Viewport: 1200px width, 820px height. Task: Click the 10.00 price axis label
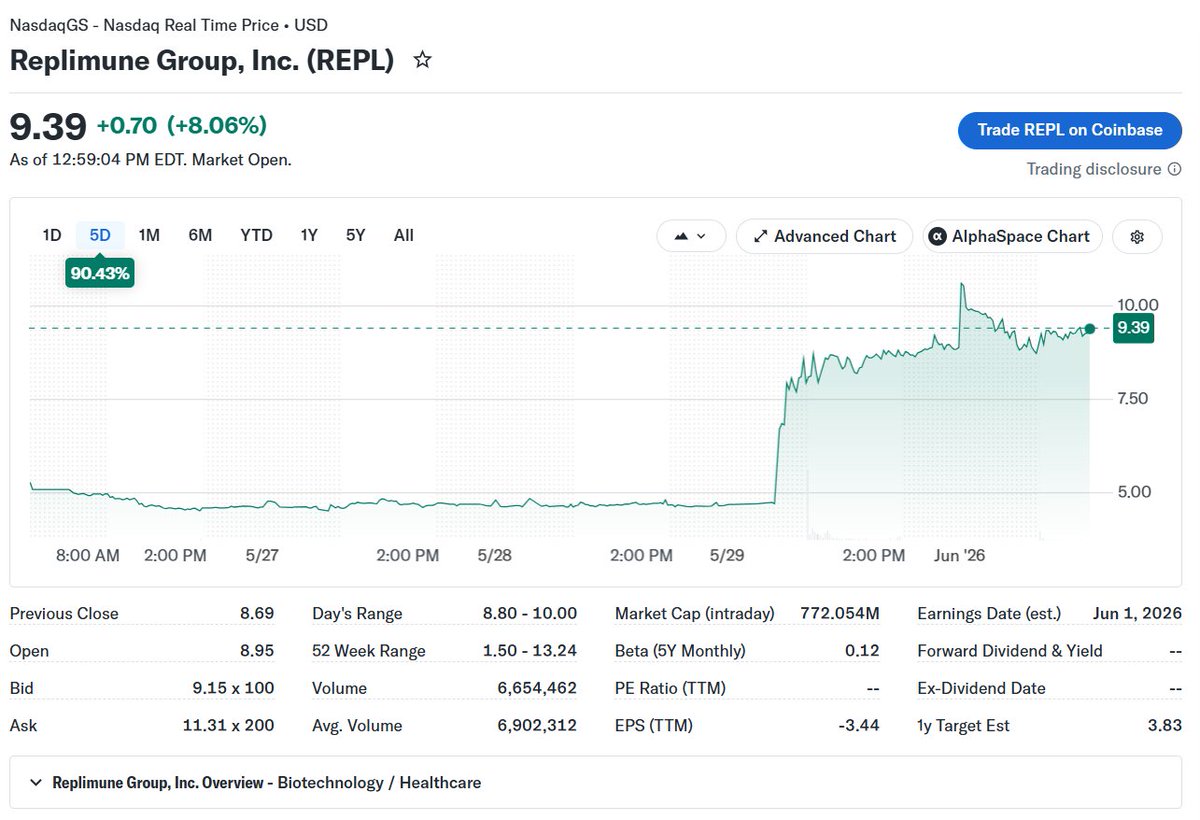pos(1139,305)
